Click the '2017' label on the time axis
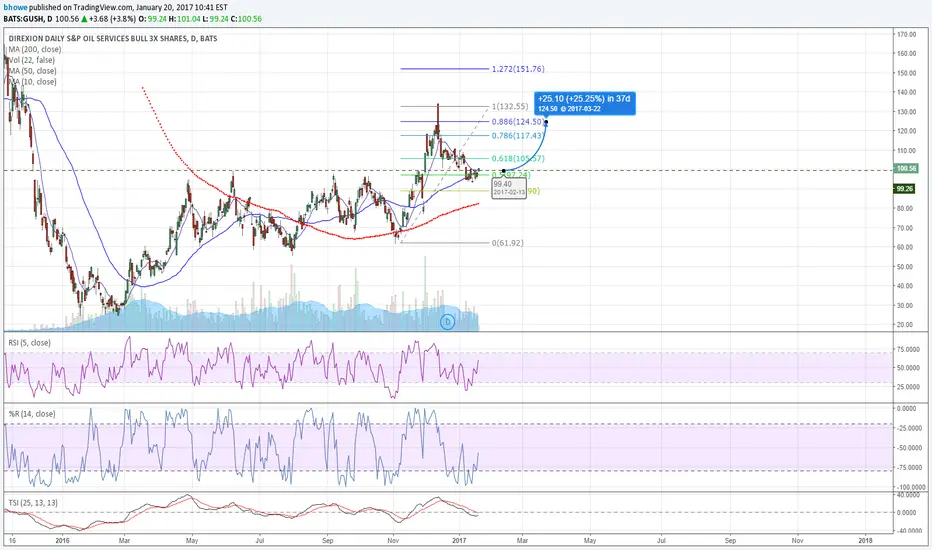The width and height of the screenshot is (932, 550). tap(459, 541)
